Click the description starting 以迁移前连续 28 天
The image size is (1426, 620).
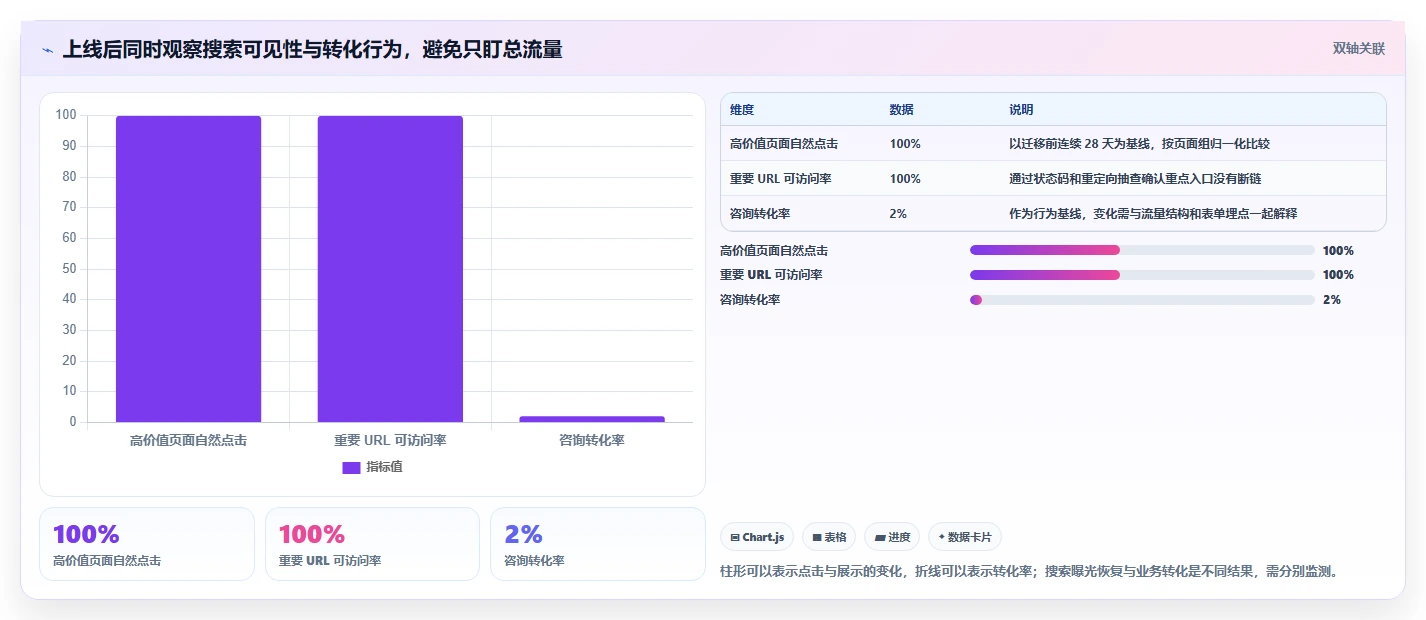(x=1140, y=144)
